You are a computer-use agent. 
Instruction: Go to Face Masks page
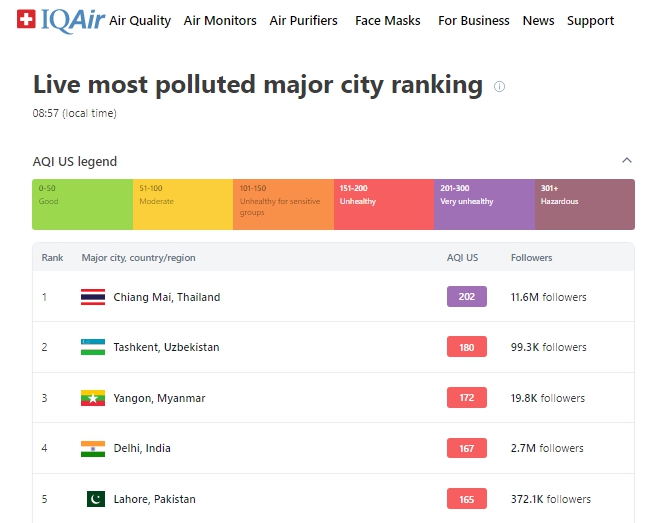pos(387,20)
